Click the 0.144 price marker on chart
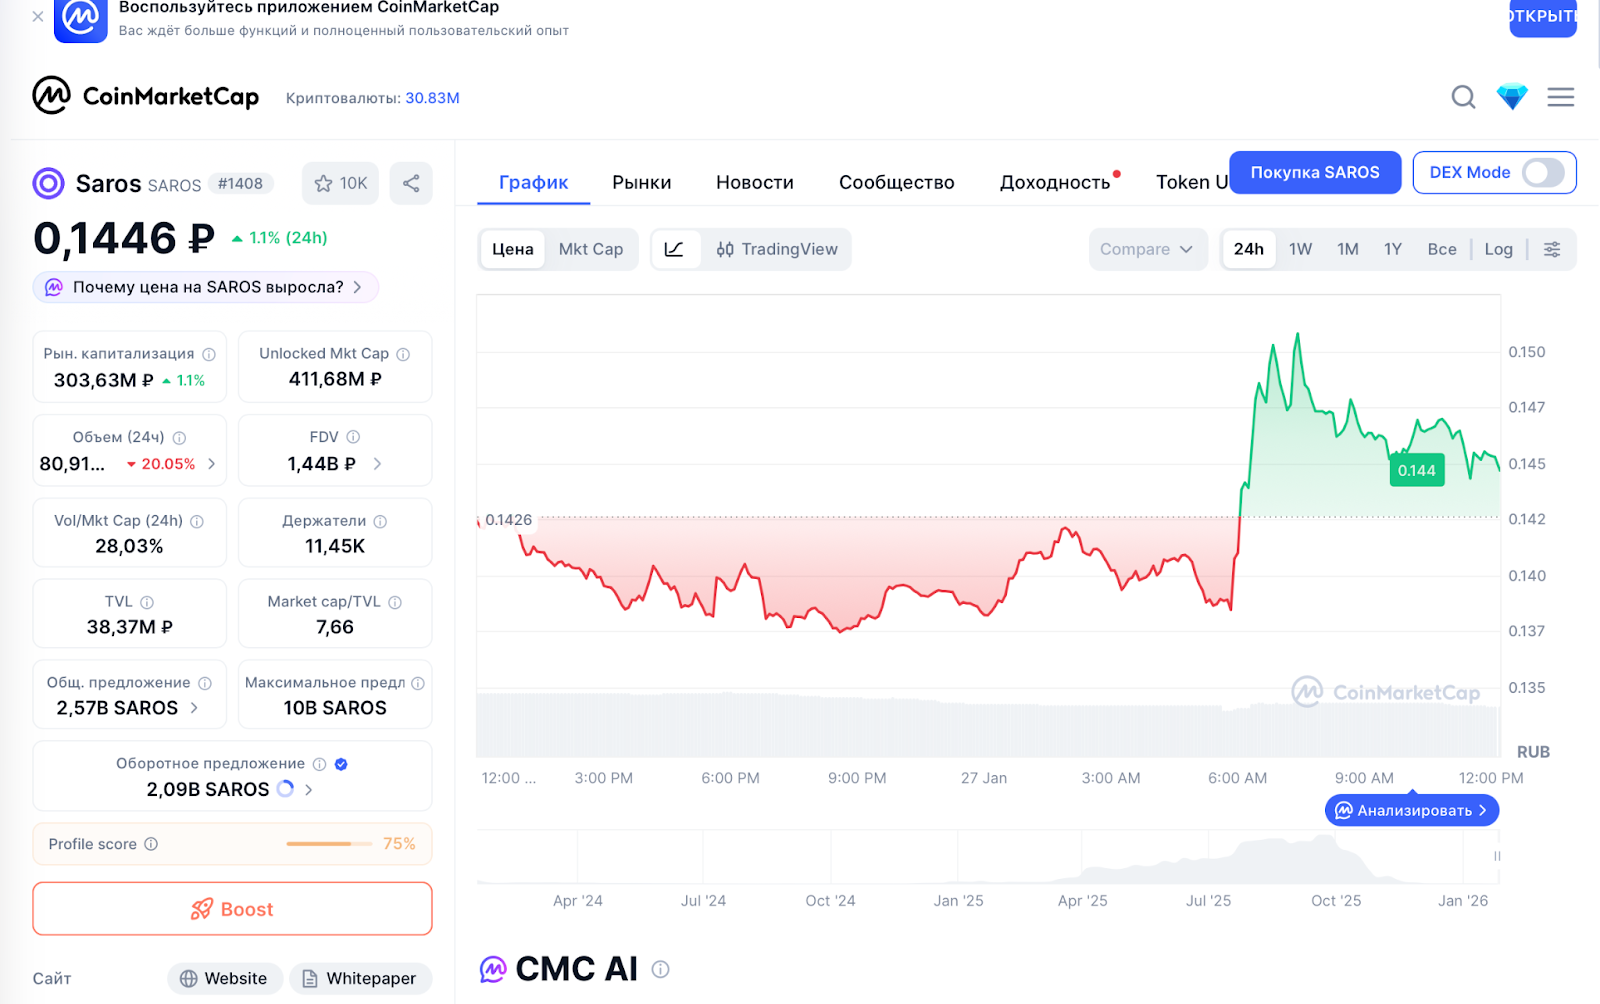 point(1416,471)
